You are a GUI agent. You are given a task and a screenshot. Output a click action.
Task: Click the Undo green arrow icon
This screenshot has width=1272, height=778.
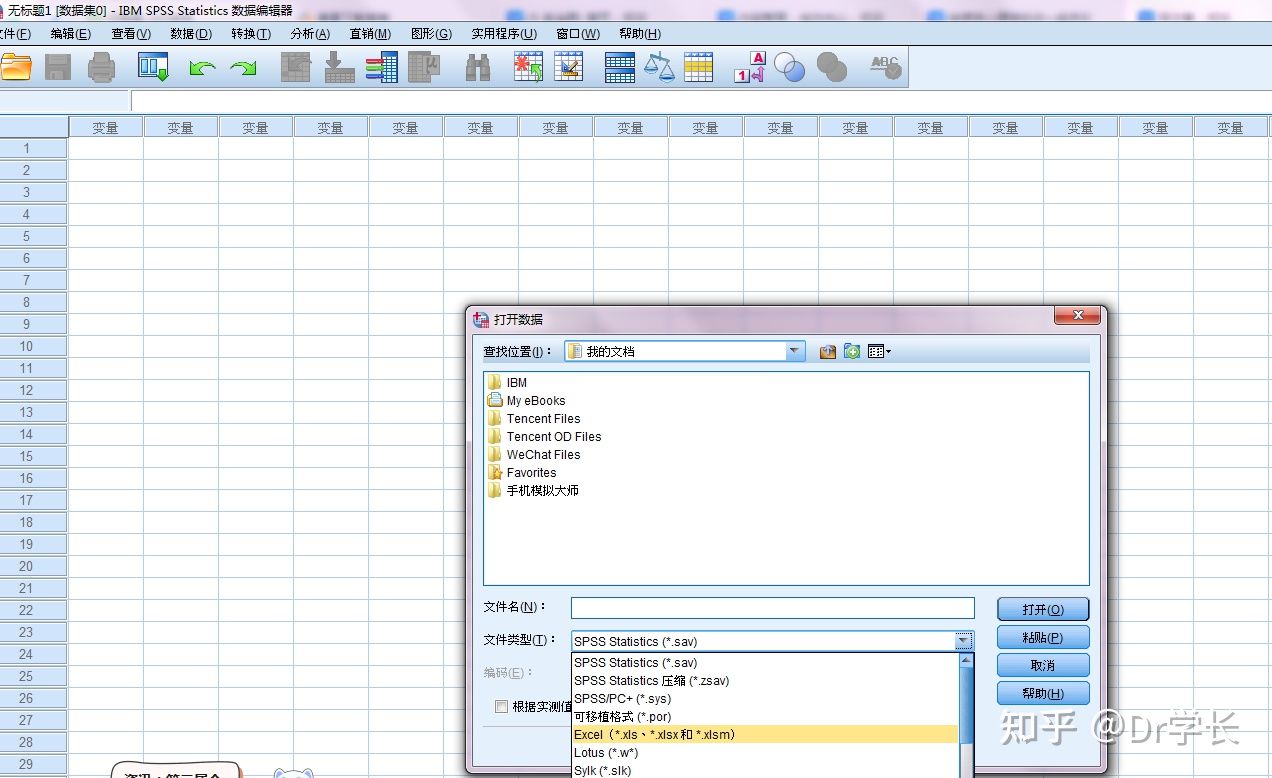202,68
